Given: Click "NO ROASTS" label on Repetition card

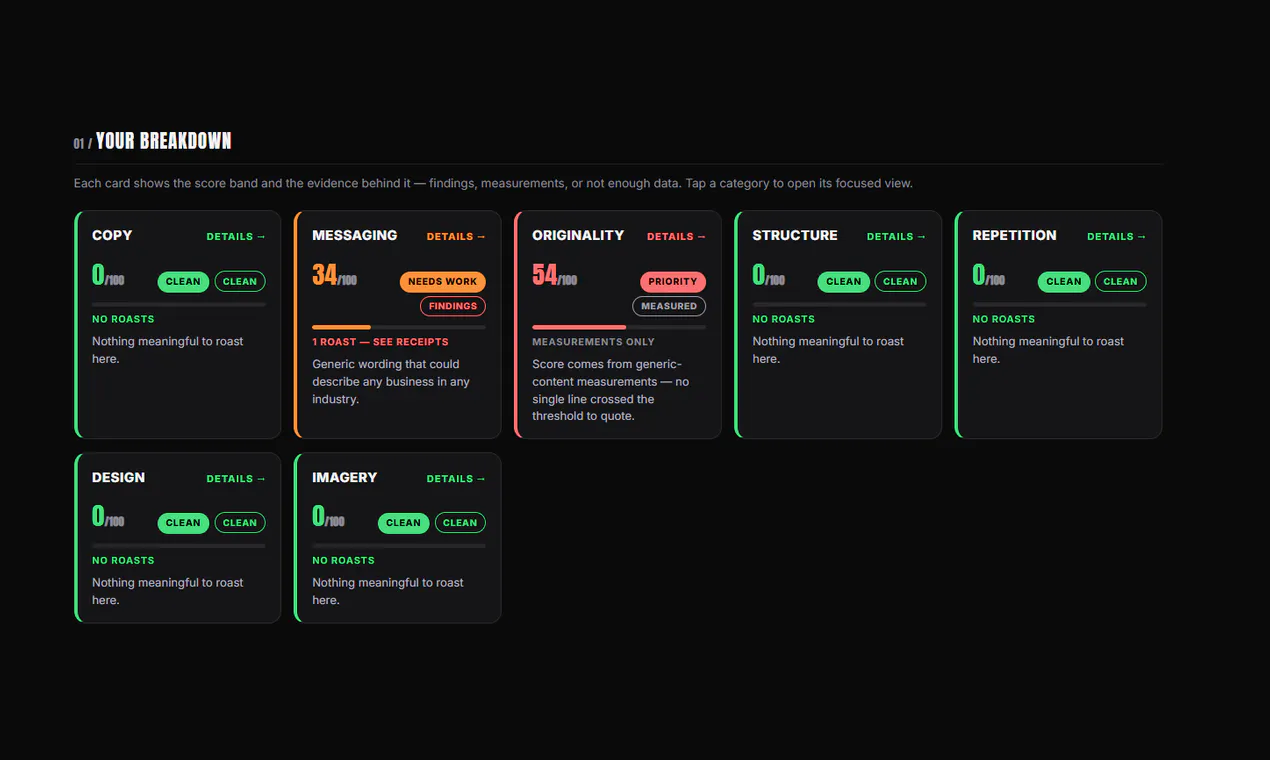Looking at the screenshot, I should [x=1003, y=319].
